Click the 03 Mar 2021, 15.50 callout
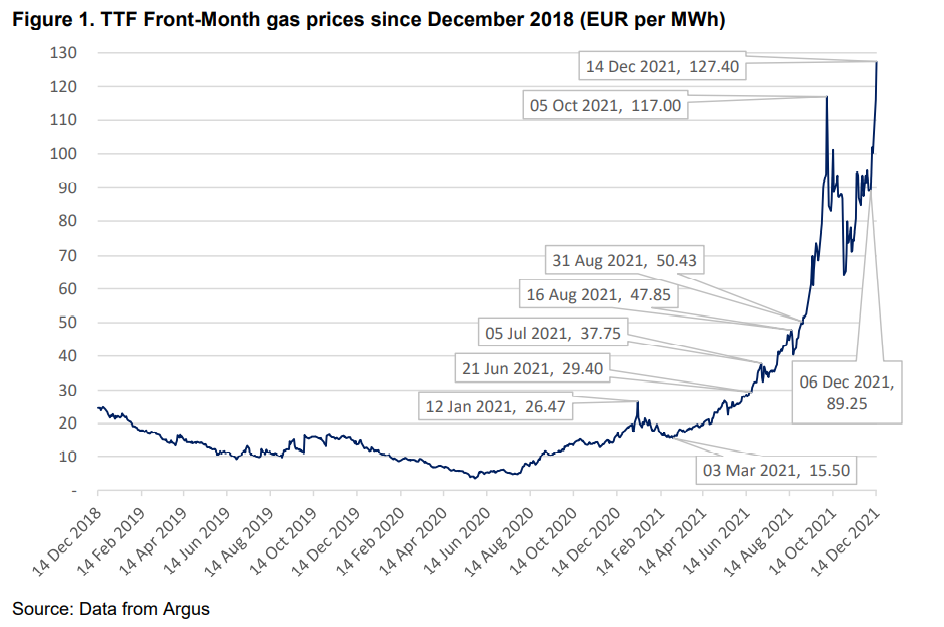This screenshot has width=944, height=627. point(779,468)
